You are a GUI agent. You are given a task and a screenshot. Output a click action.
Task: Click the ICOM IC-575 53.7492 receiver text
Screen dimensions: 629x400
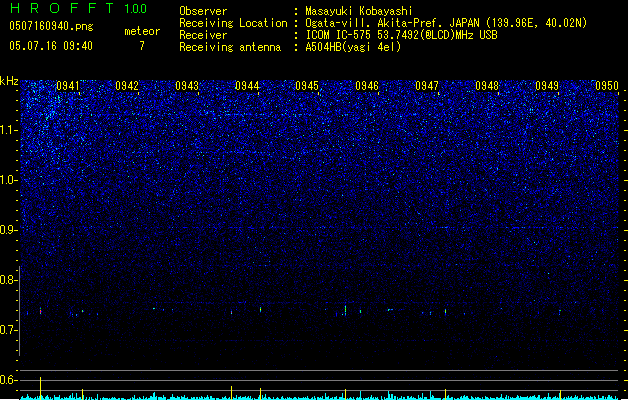tap(401, 35)
